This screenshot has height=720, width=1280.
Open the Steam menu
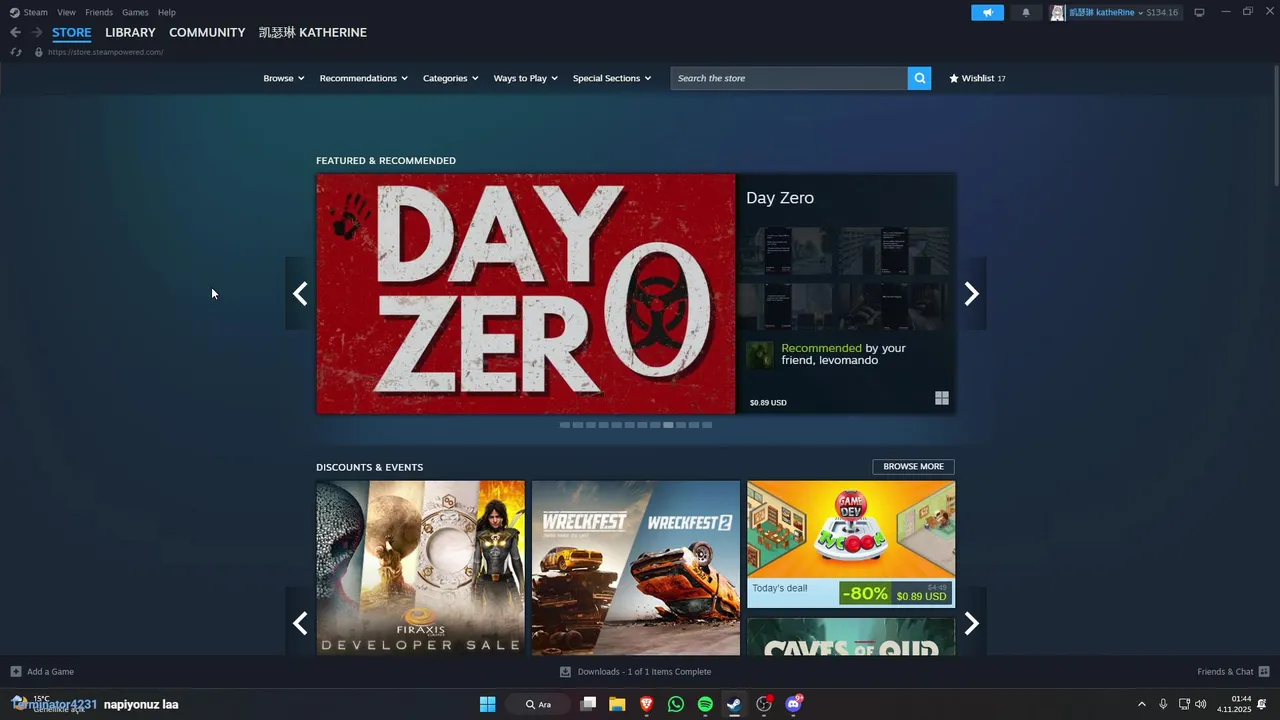[x=35, y=12]
